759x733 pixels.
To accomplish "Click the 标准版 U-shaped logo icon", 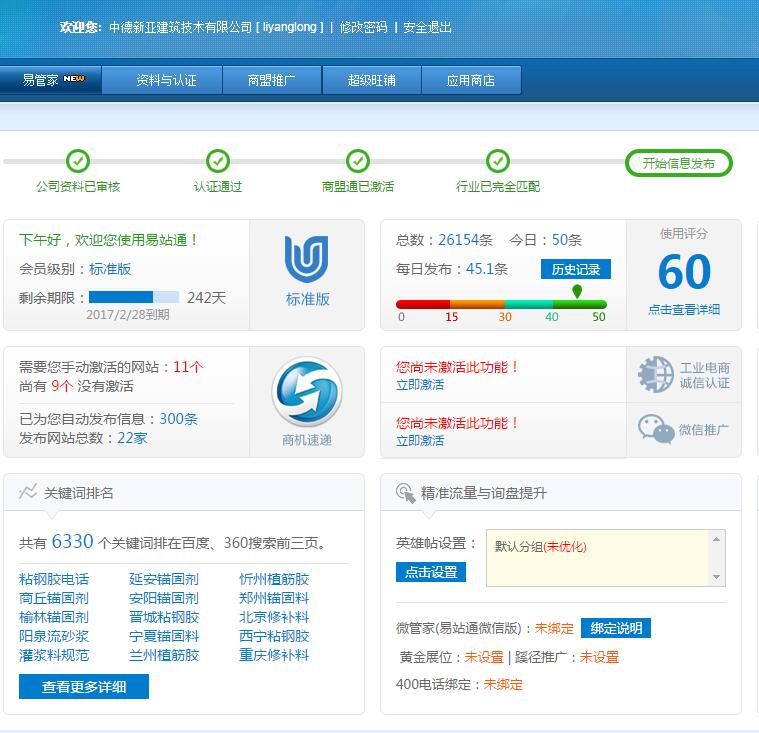I will click(x=306, y=259).
